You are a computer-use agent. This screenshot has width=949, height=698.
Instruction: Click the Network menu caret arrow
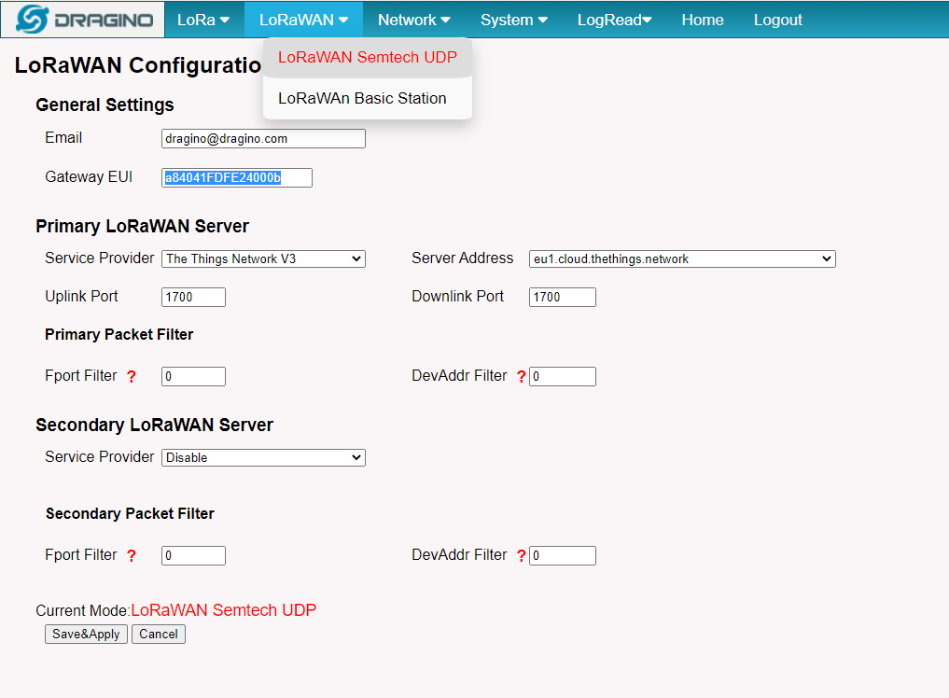click(x=445, y=21)
